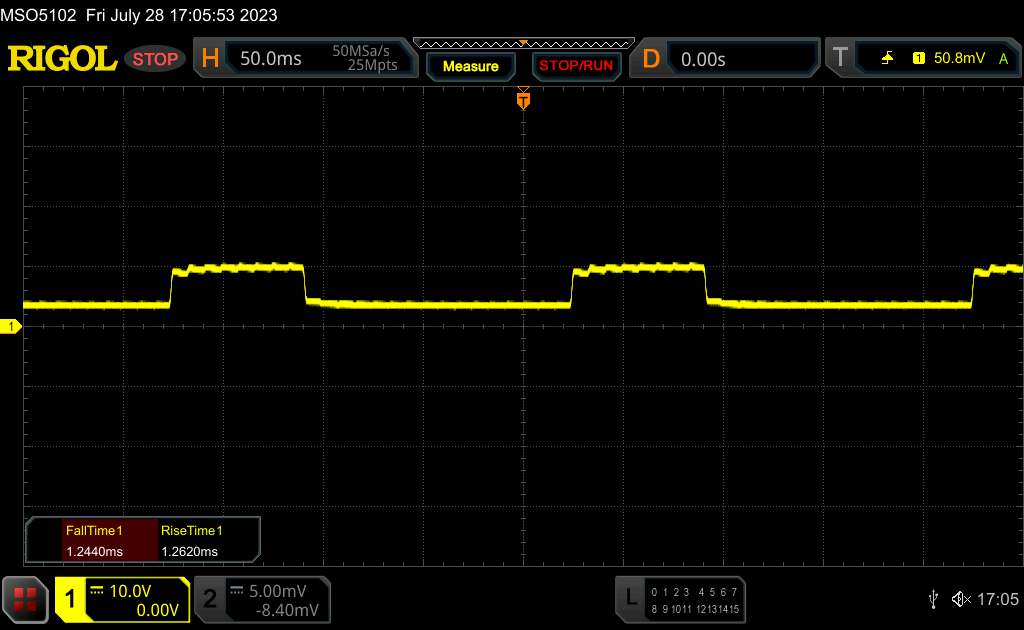Click the waveform memory position bar
The width and height of the screenshot is (1024, 630).
(x=524, y=44)
